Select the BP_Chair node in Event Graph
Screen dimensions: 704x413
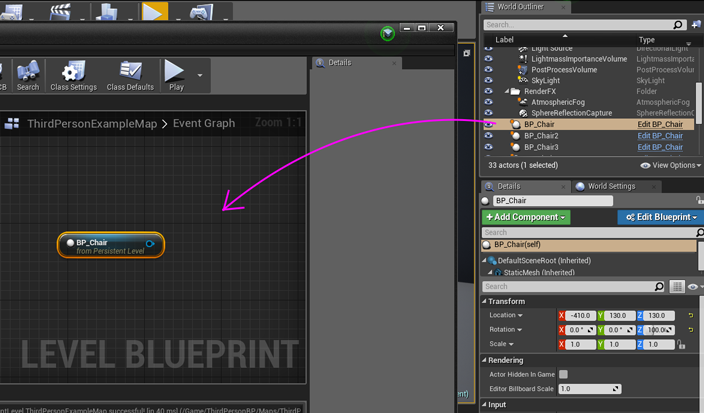tap(110, 245)
